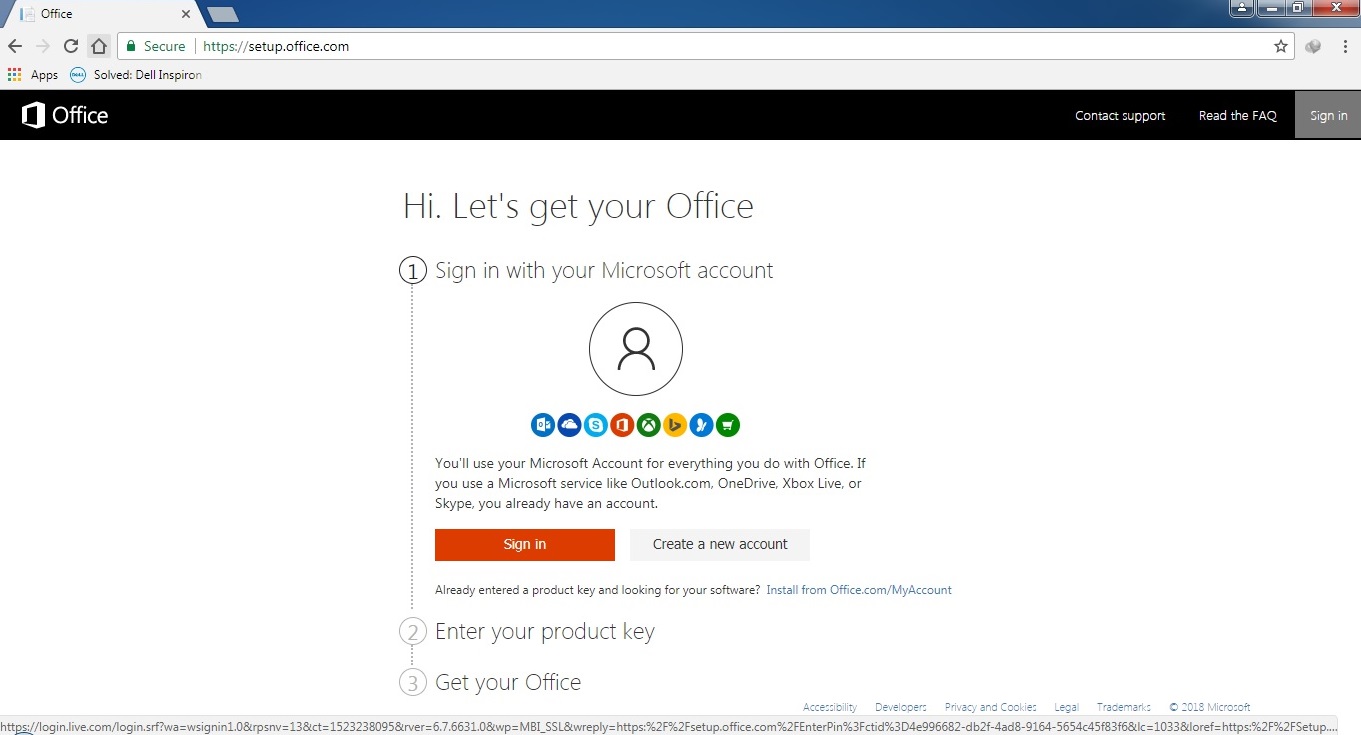Click Create a new account button

(720, 544)
